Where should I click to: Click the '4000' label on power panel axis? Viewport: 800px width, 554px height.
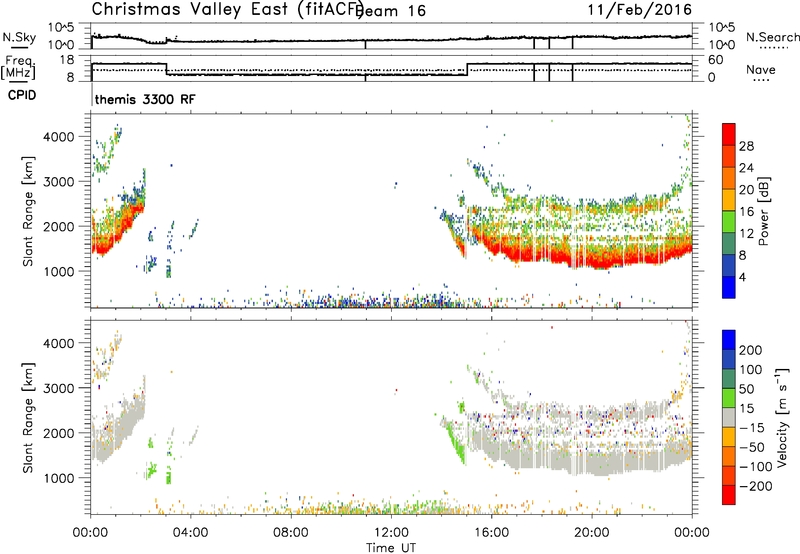[59, 137]
